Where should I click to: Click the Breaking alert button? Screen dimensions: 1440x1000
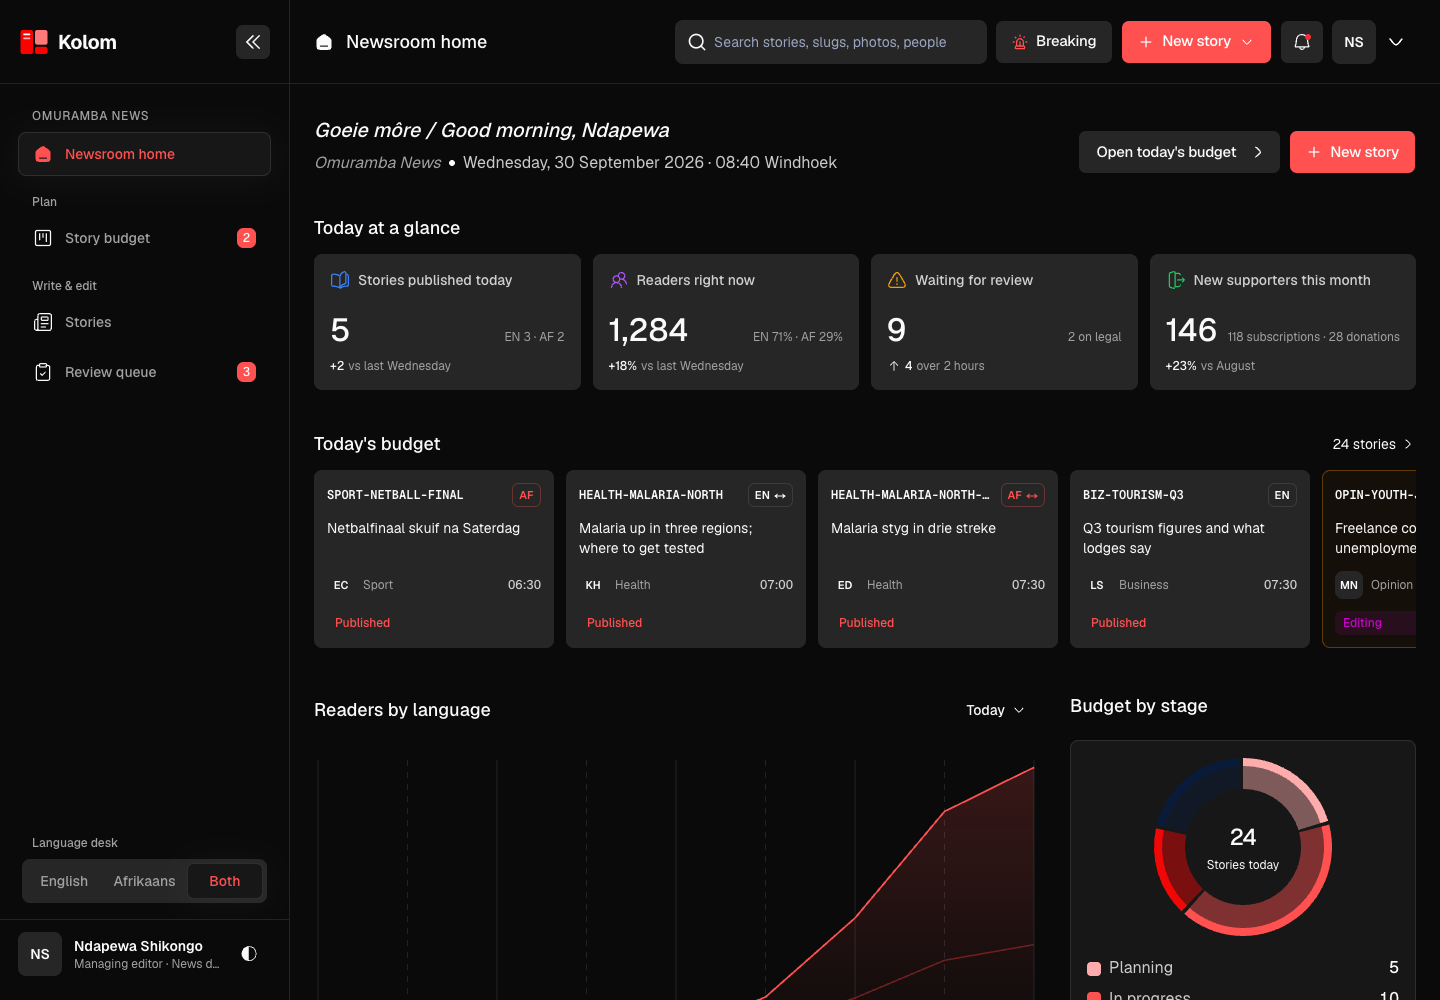[1054, 42]
